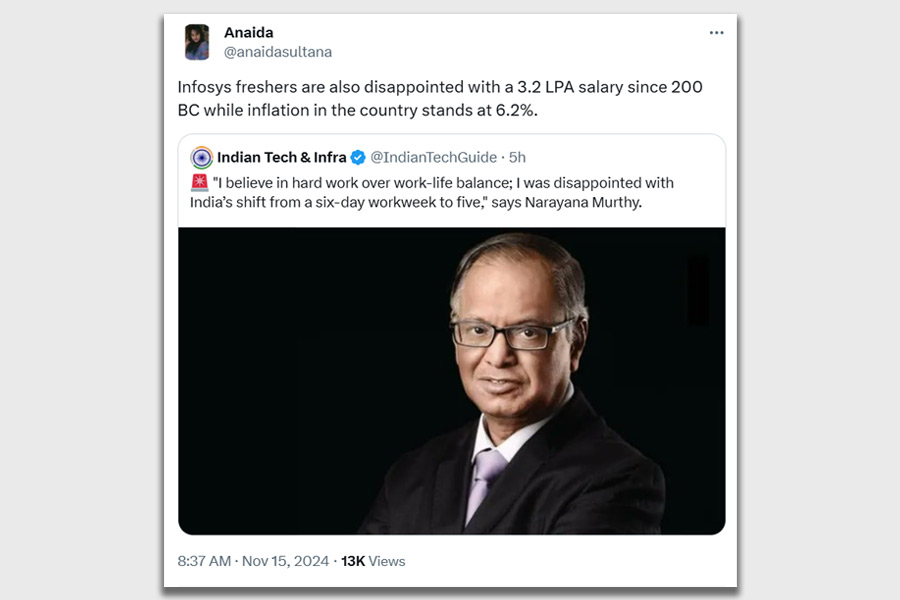The image size is (900, 600).
Task: Open the @anaidasultana handle link
Action: point(278,52)
